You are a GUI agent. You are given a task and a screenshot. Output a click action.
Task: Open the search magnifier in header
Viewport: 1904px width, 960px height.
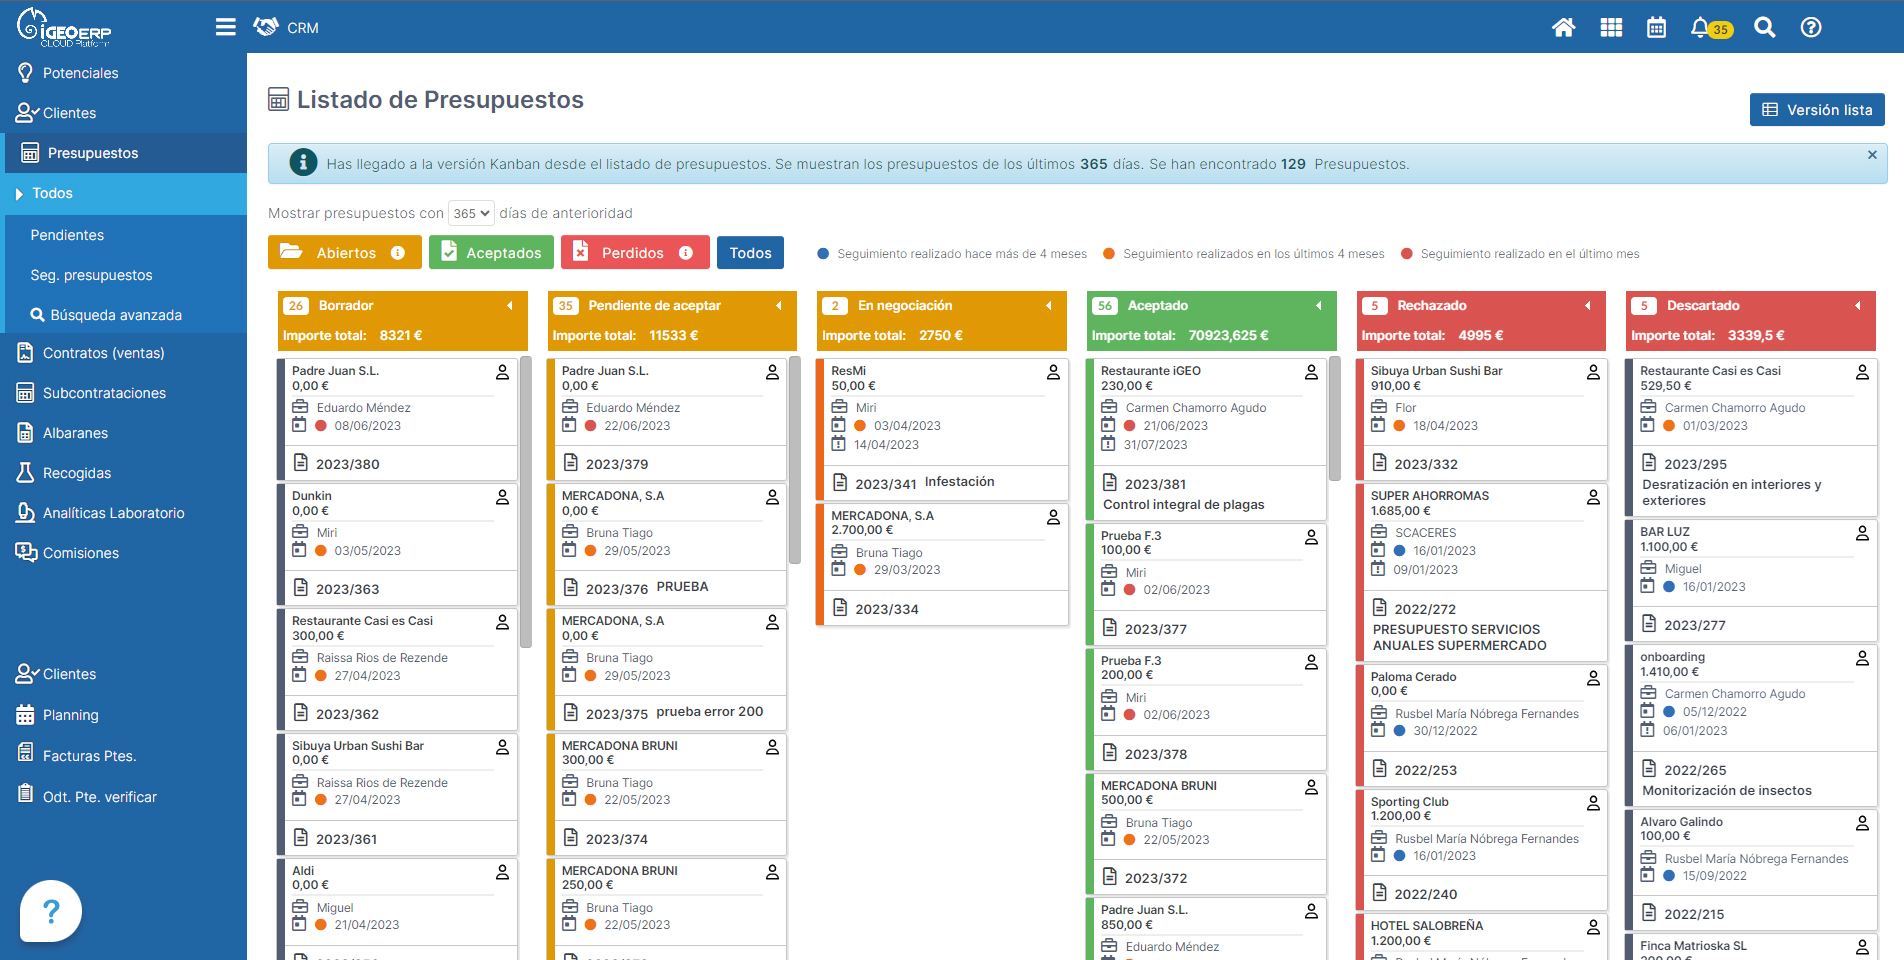1765,28
